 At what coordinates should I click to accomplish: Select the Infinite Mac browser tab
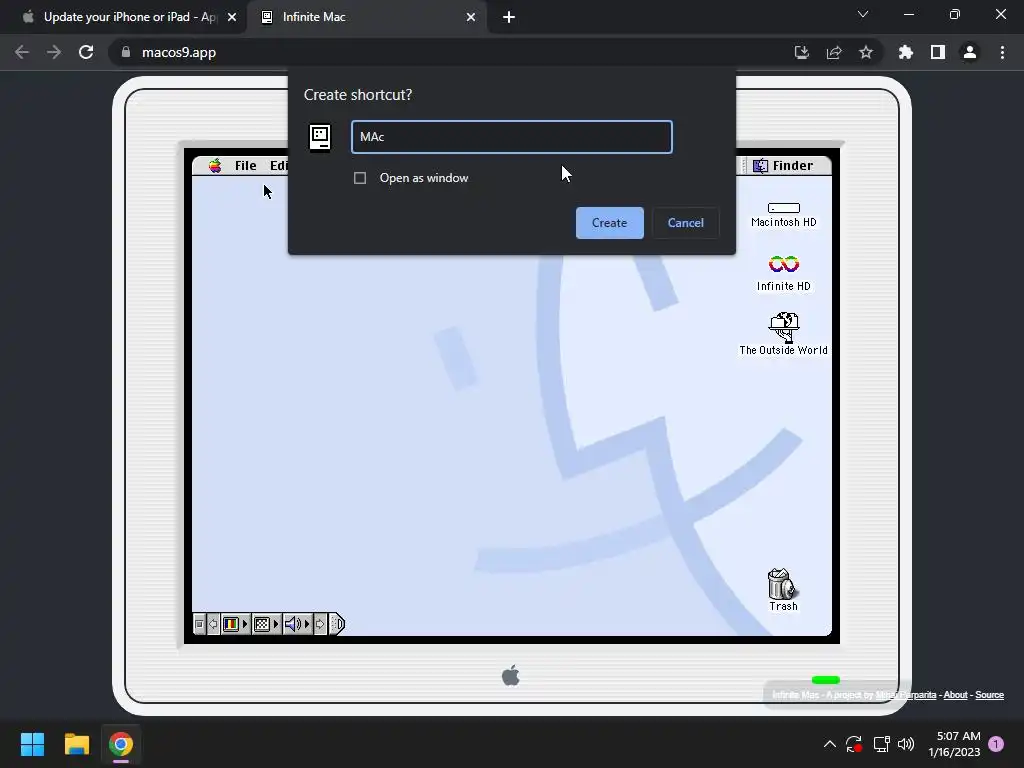(368, 17)
